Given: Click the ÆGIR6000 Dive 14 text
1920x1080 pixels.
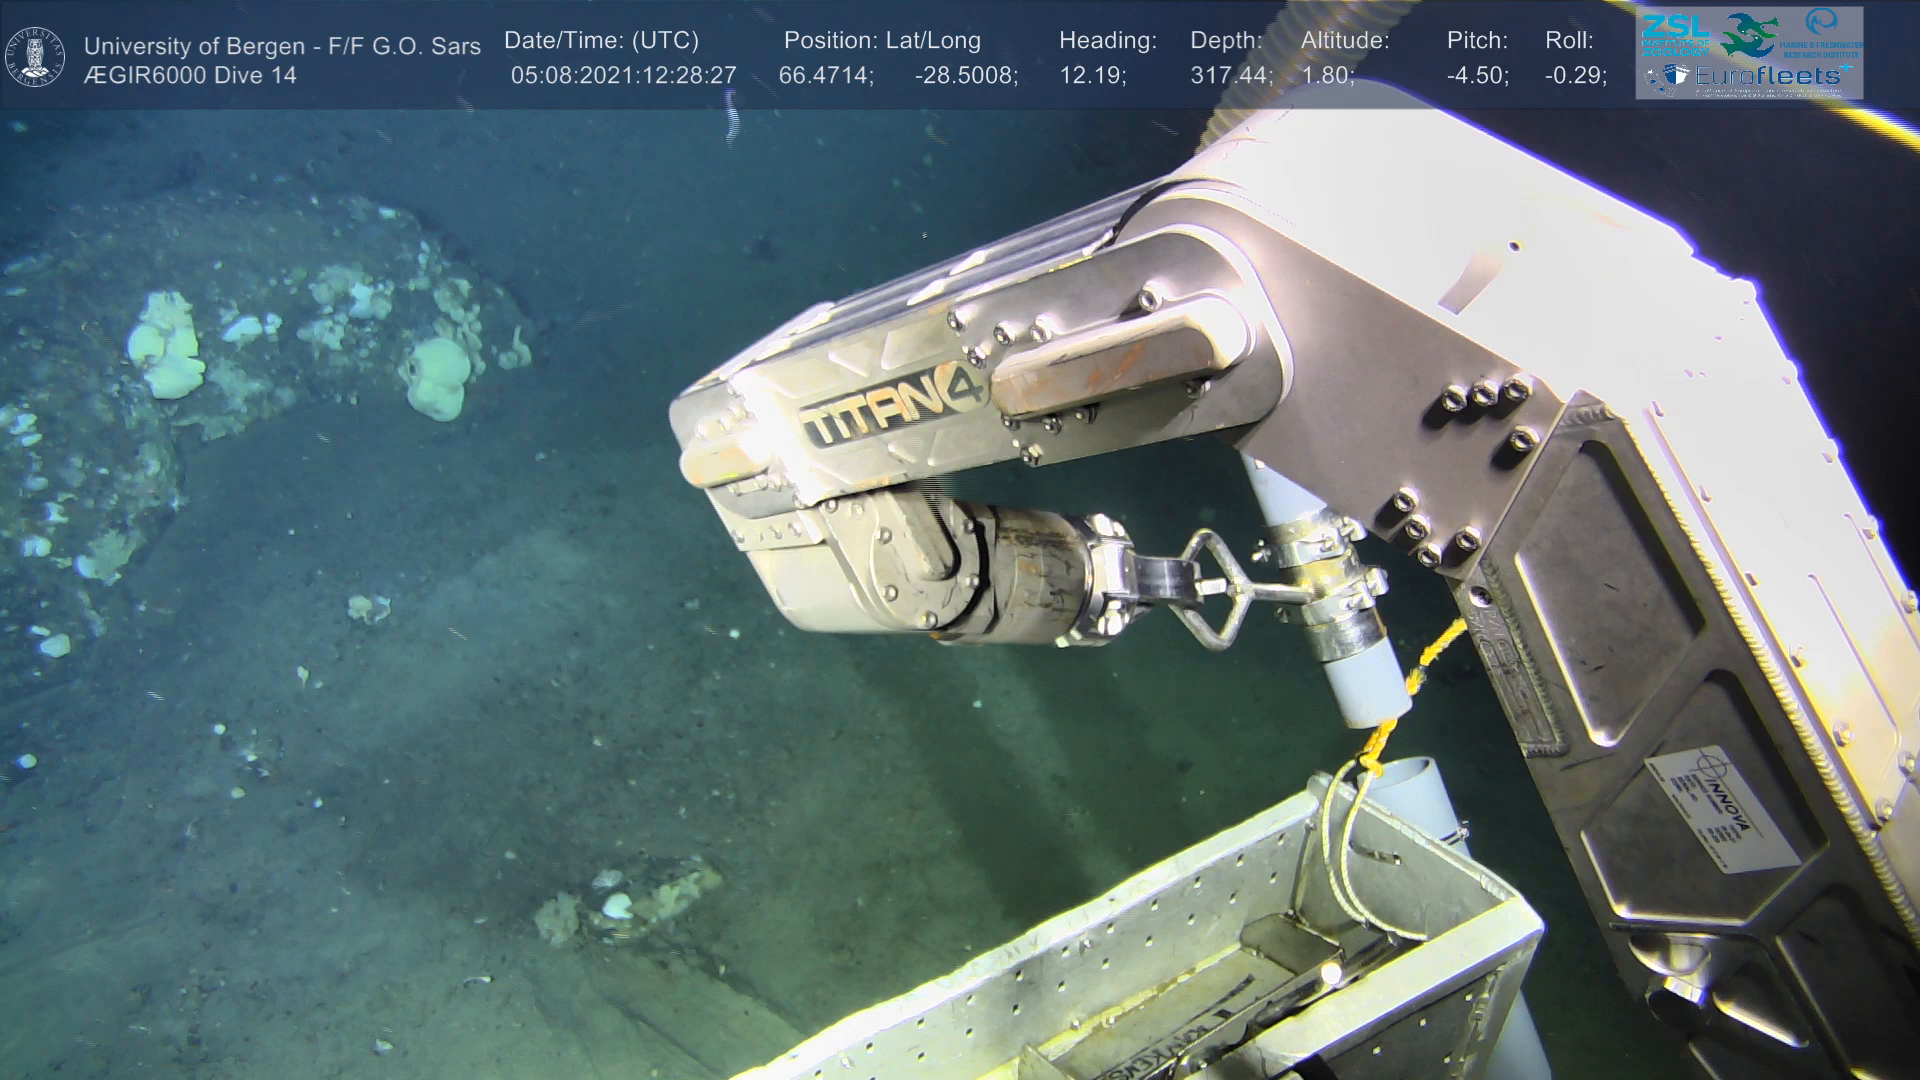Looking at the screenshot, I should click(x=190, y=76).
